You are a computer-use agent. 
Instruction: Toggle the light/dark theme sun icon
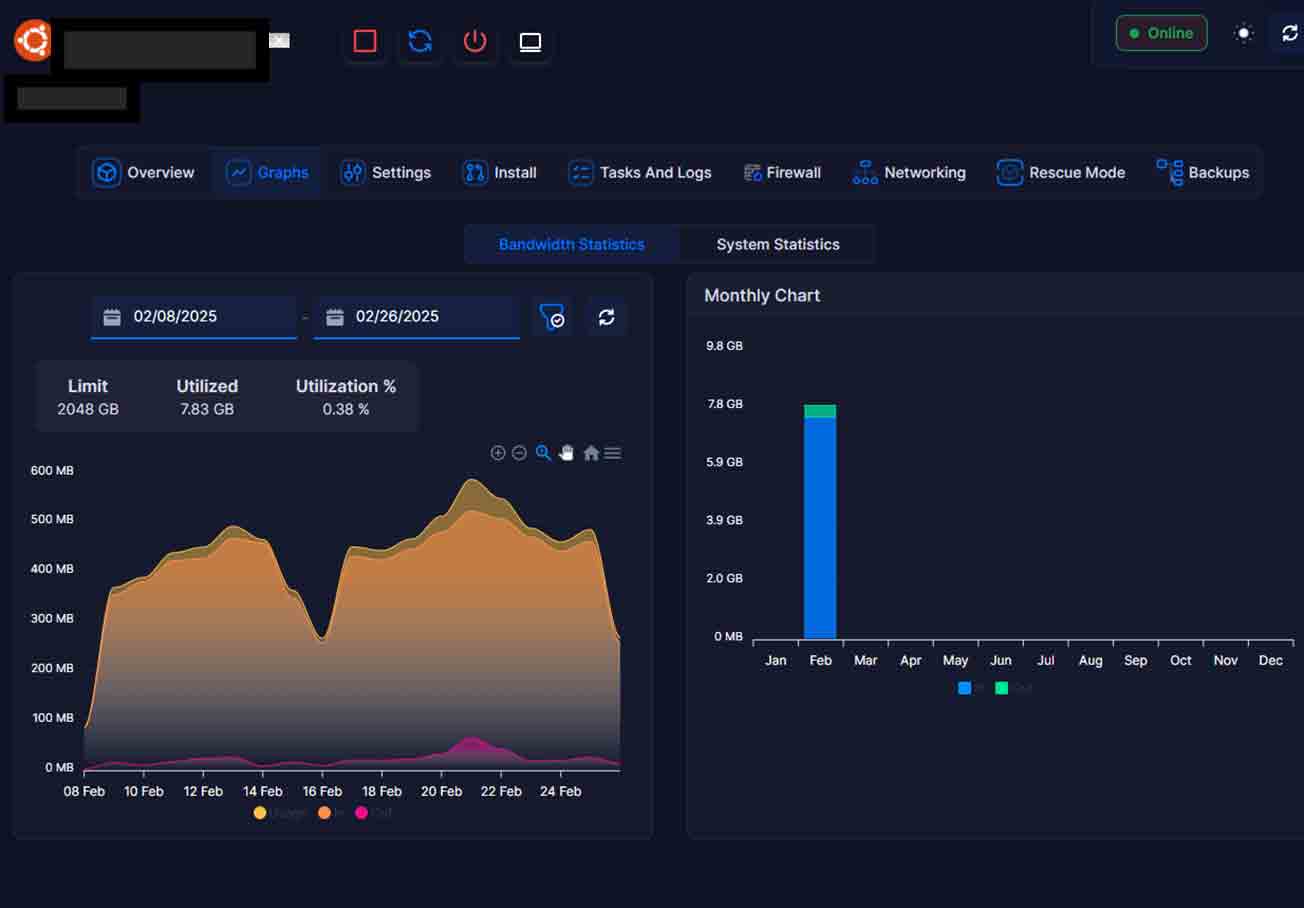[1243, 33]
